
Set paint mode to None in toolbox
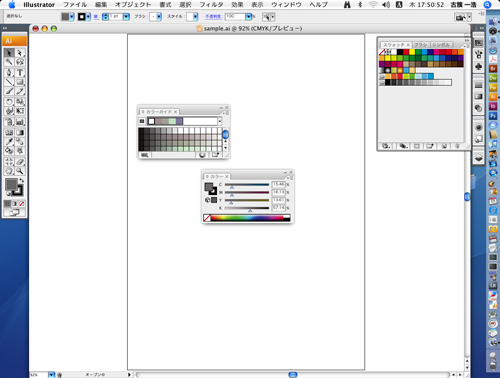click(22, 204)
